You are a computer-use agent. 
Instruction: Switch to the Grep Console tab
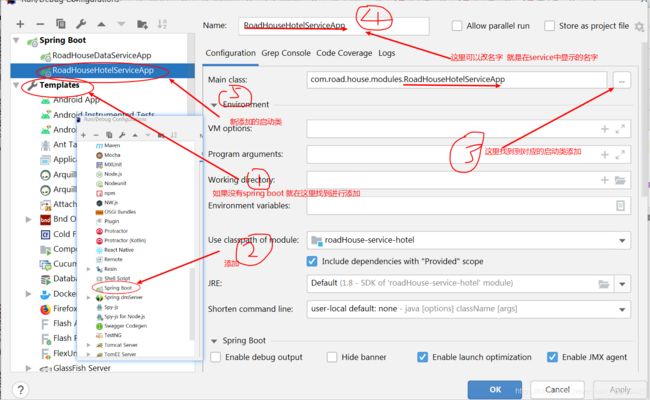tap(286, 53)
